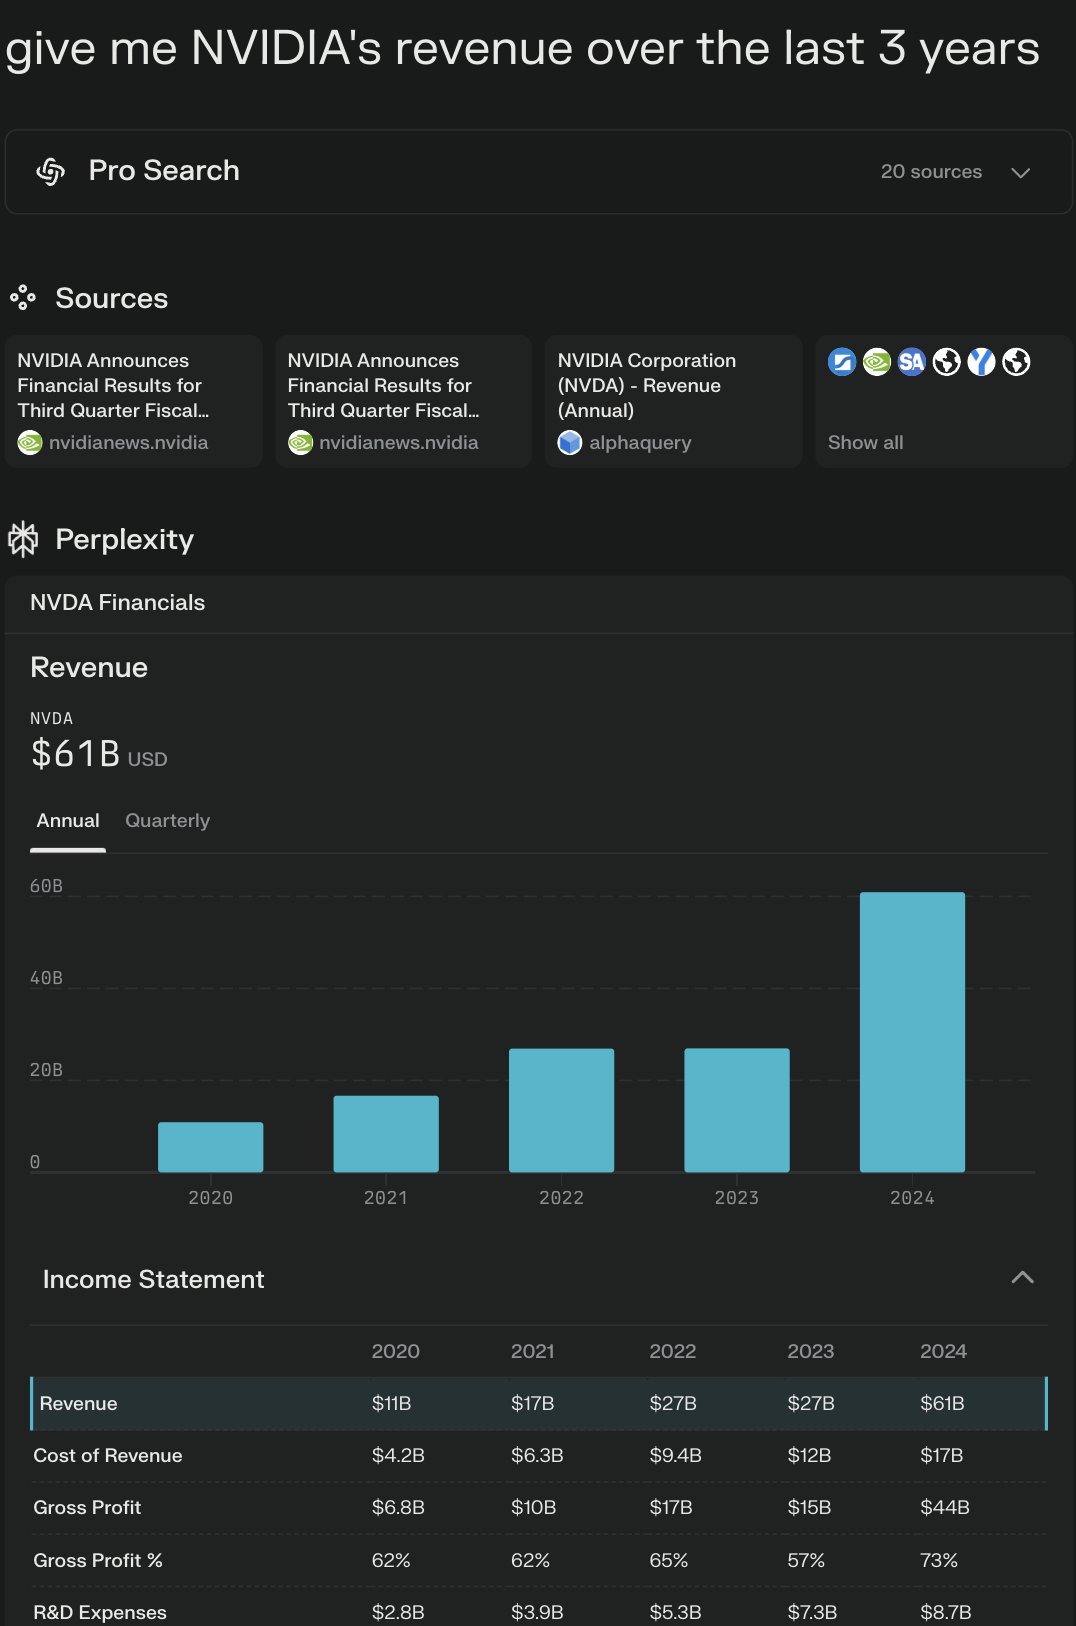Click the $11B revenue cell for 2020
The height and width of the screenshot is (1626, 1076).
tap(391, 1403)
